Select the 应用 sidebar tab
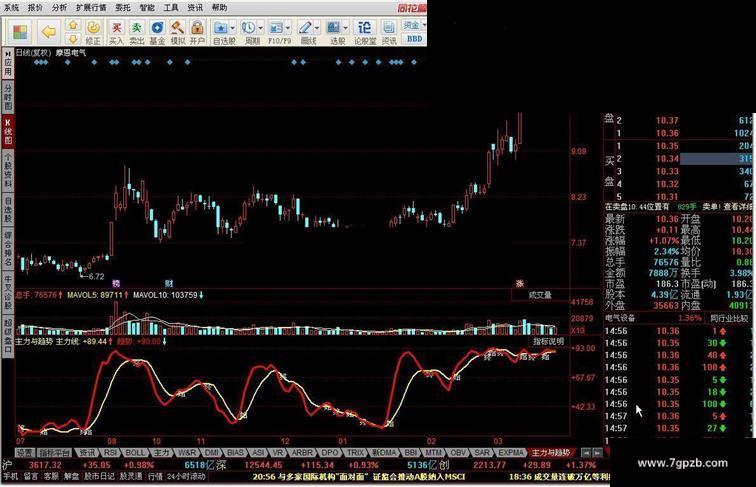756x487 pixels. click(x=8, y=64)
